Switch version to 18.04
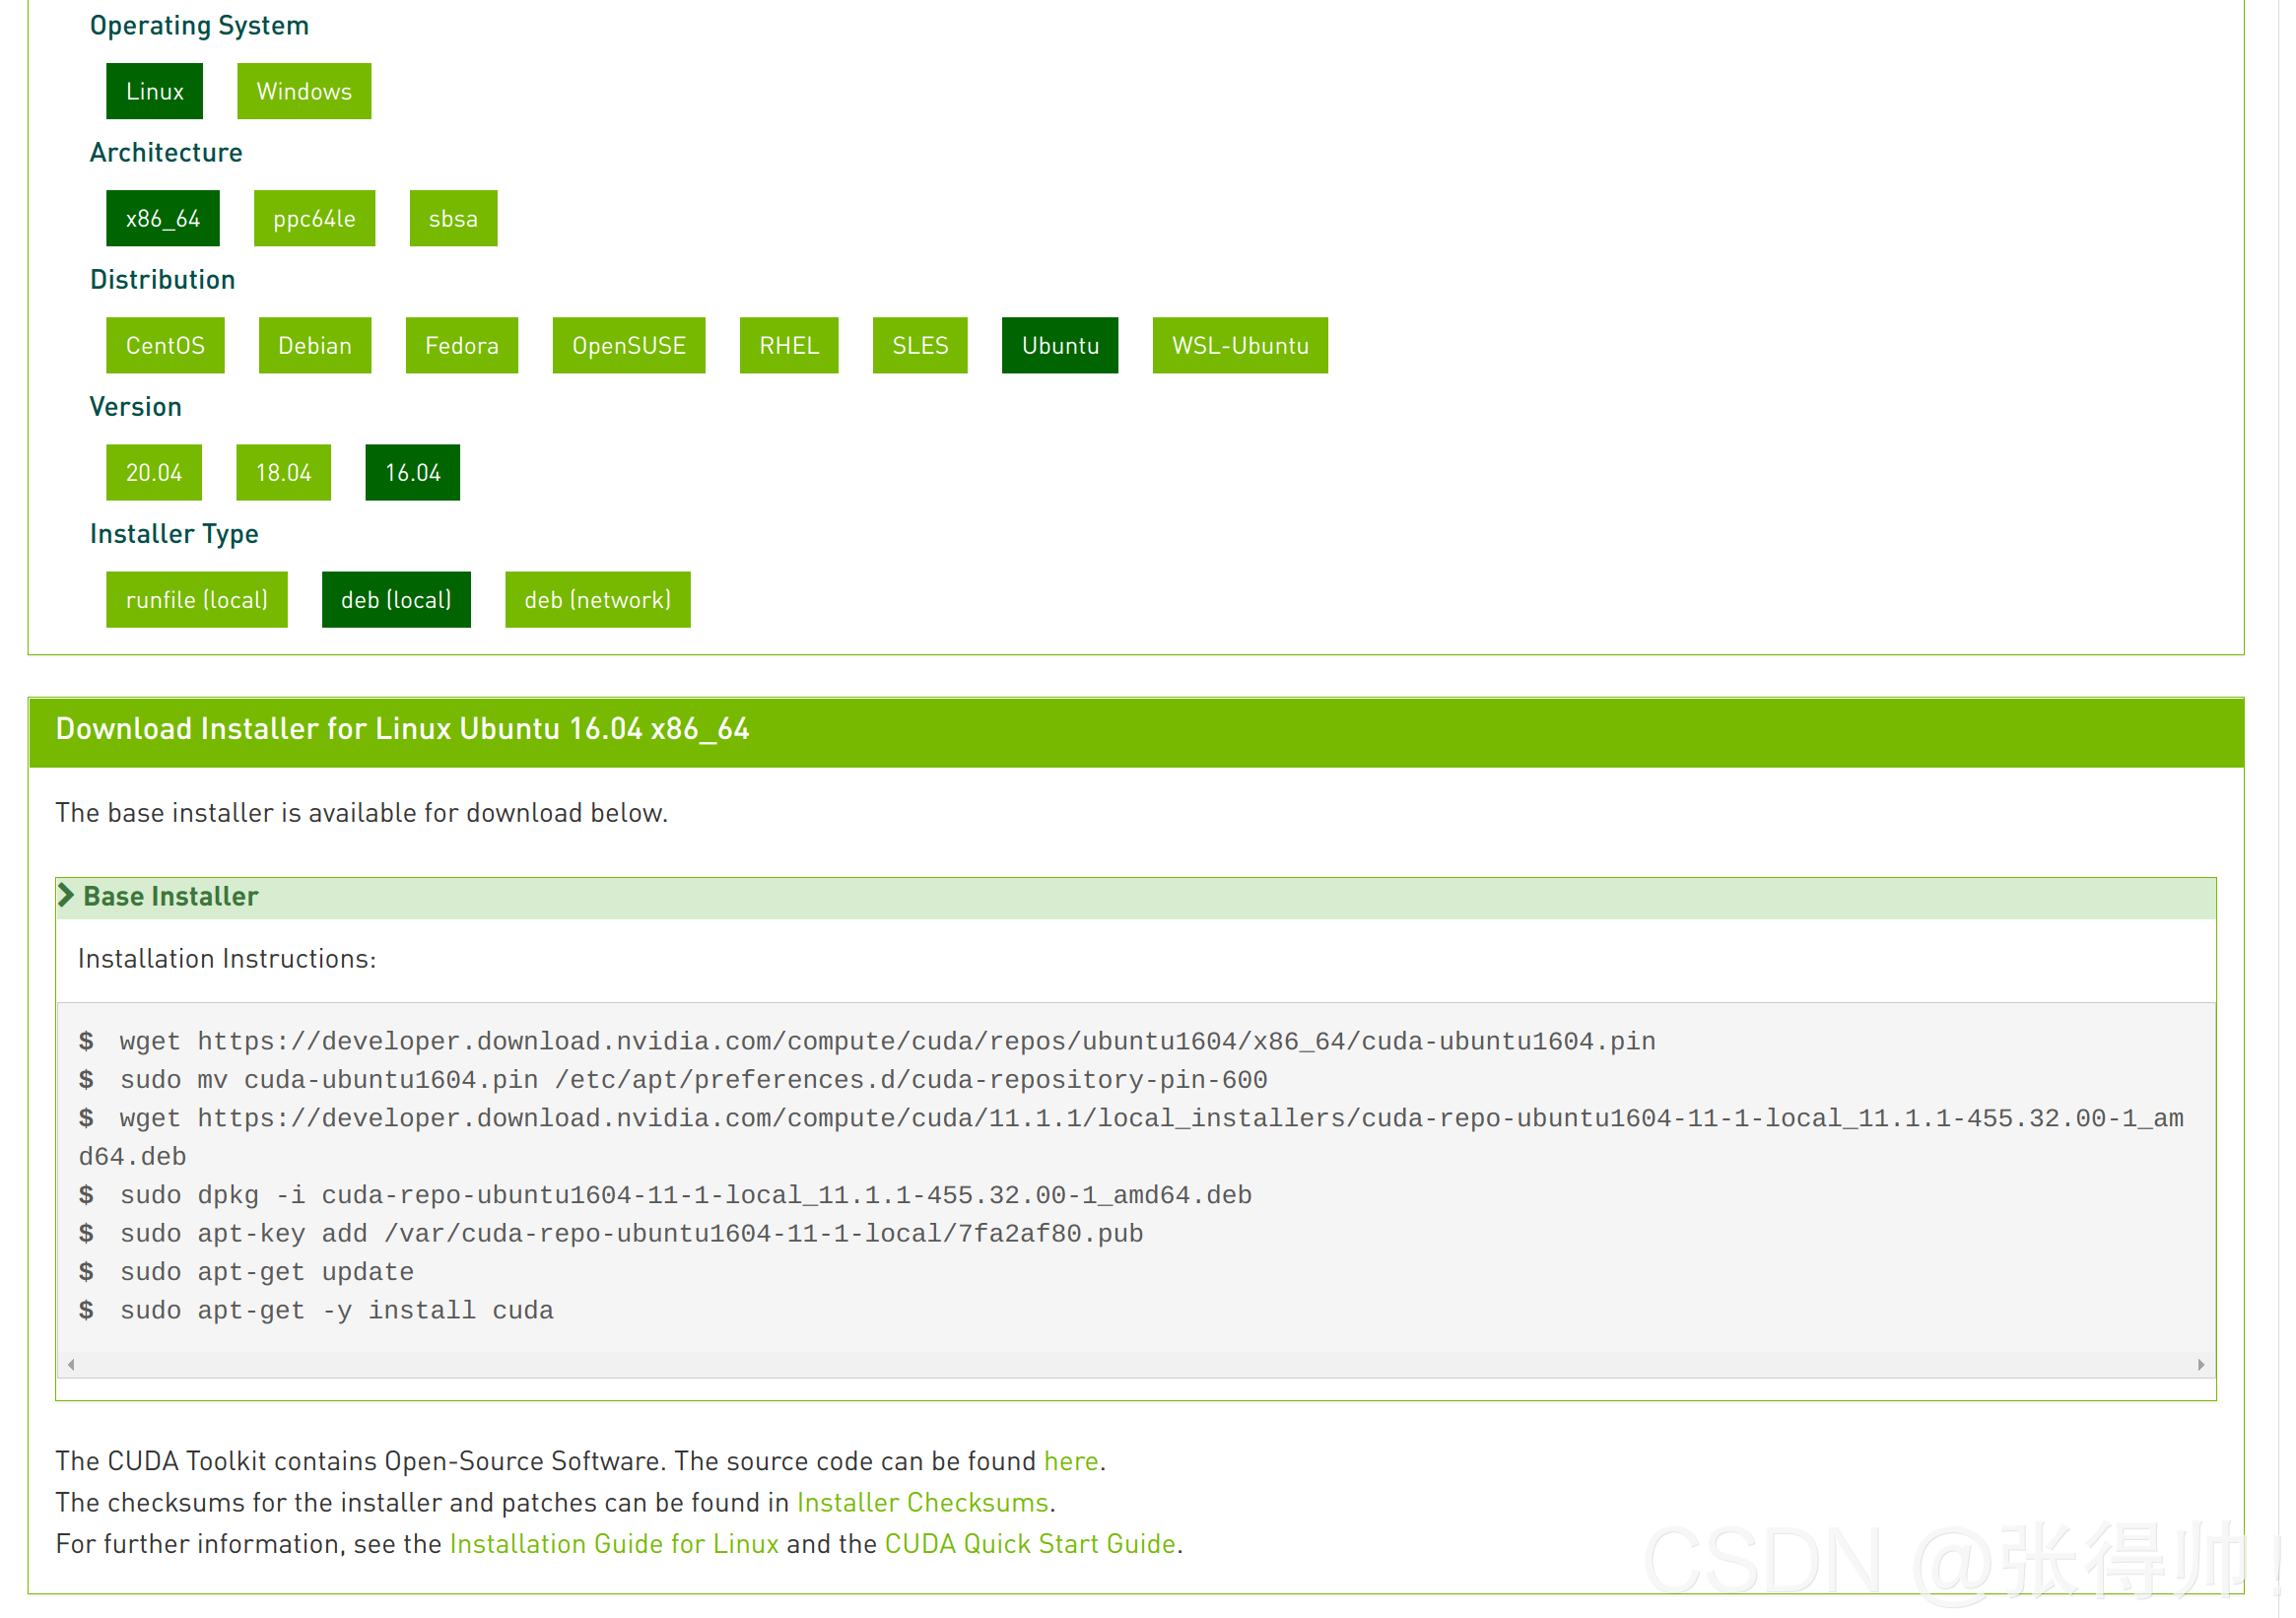The width and height of the screenshot is (2296, 1618). [283, 472]
